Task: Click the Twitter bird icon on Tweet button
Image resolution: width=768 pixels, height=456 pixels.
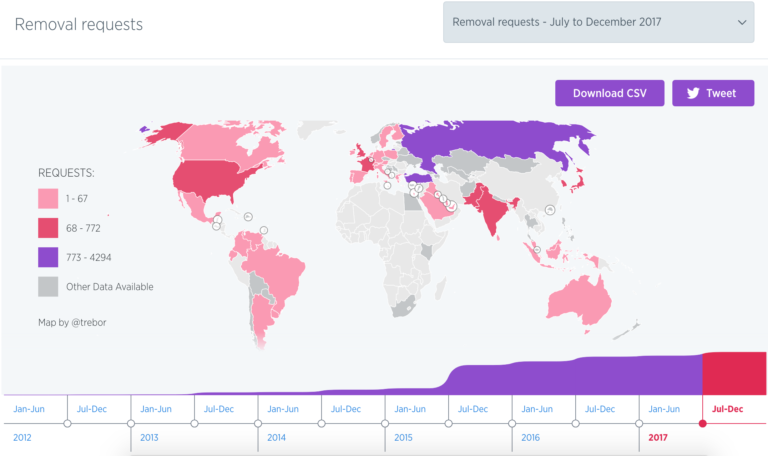Action: [x=693, y=93]
